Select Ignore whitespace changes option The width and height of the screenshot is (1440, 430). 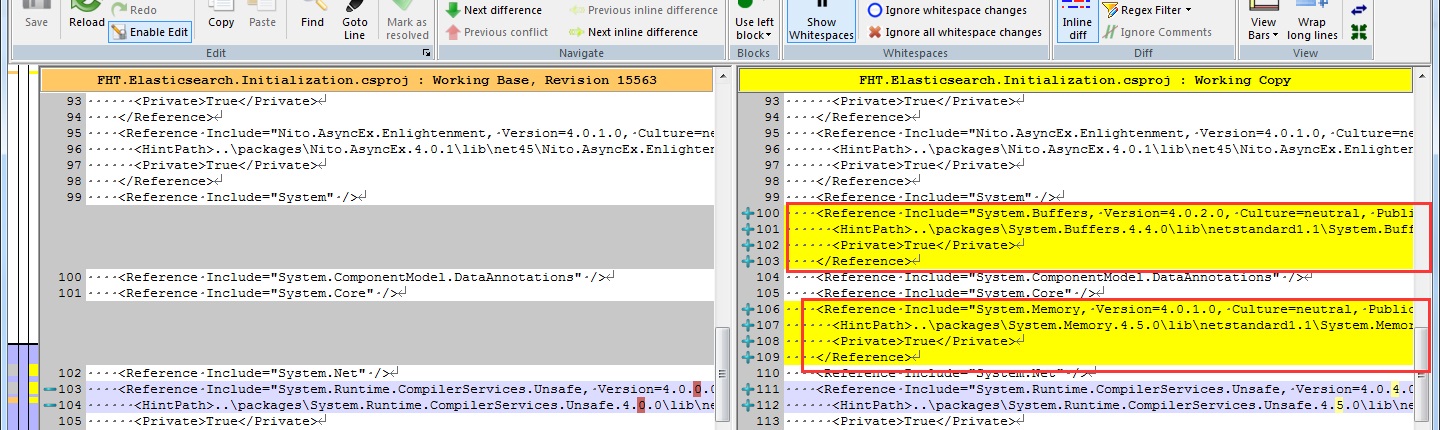(947, 10)
